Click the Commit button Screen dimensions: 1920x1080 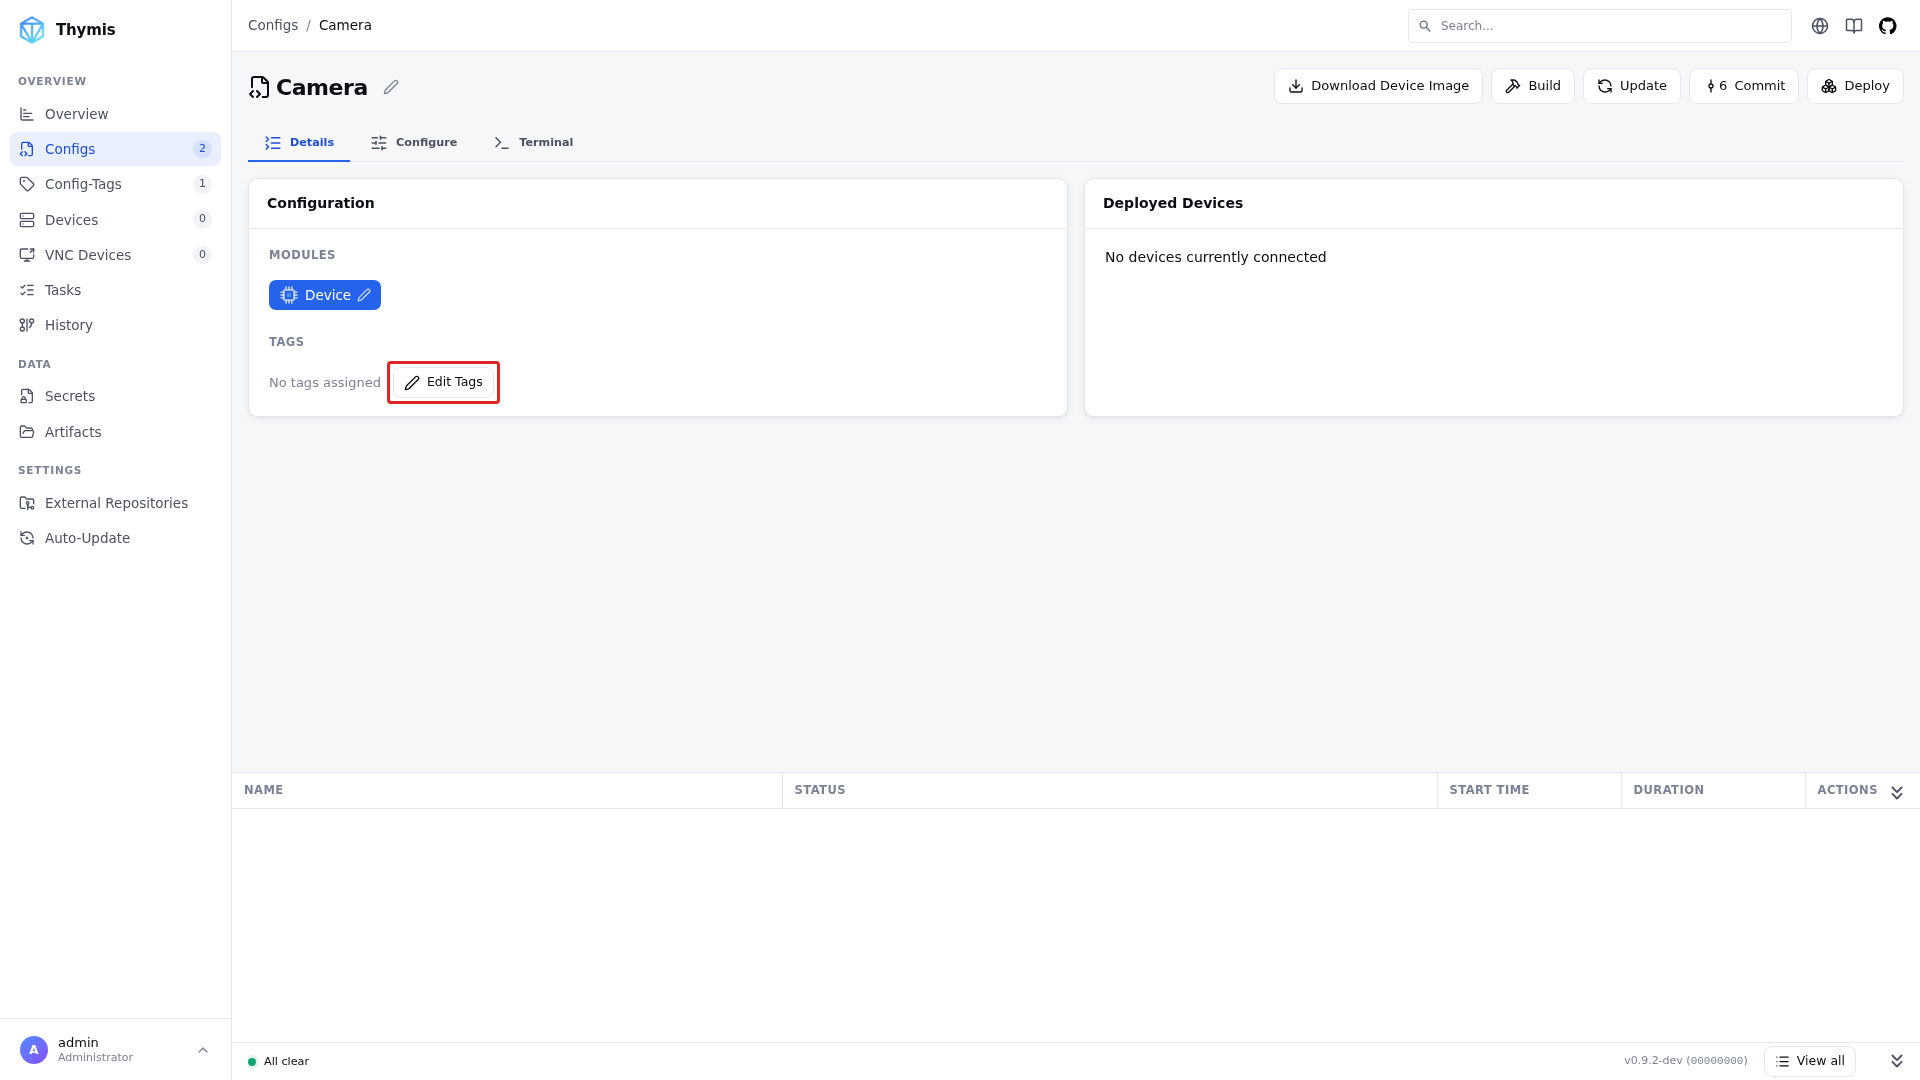pos(1743,86)
